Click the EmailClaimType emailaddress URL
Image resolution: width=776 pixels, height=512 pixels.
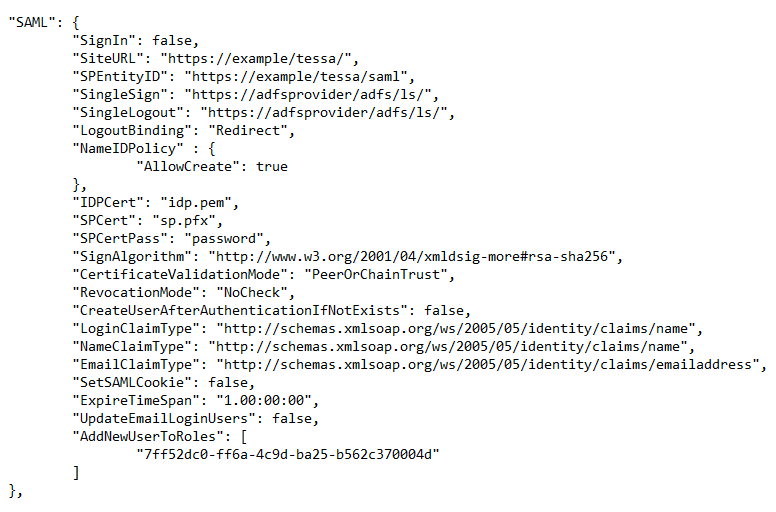[487, 365]
